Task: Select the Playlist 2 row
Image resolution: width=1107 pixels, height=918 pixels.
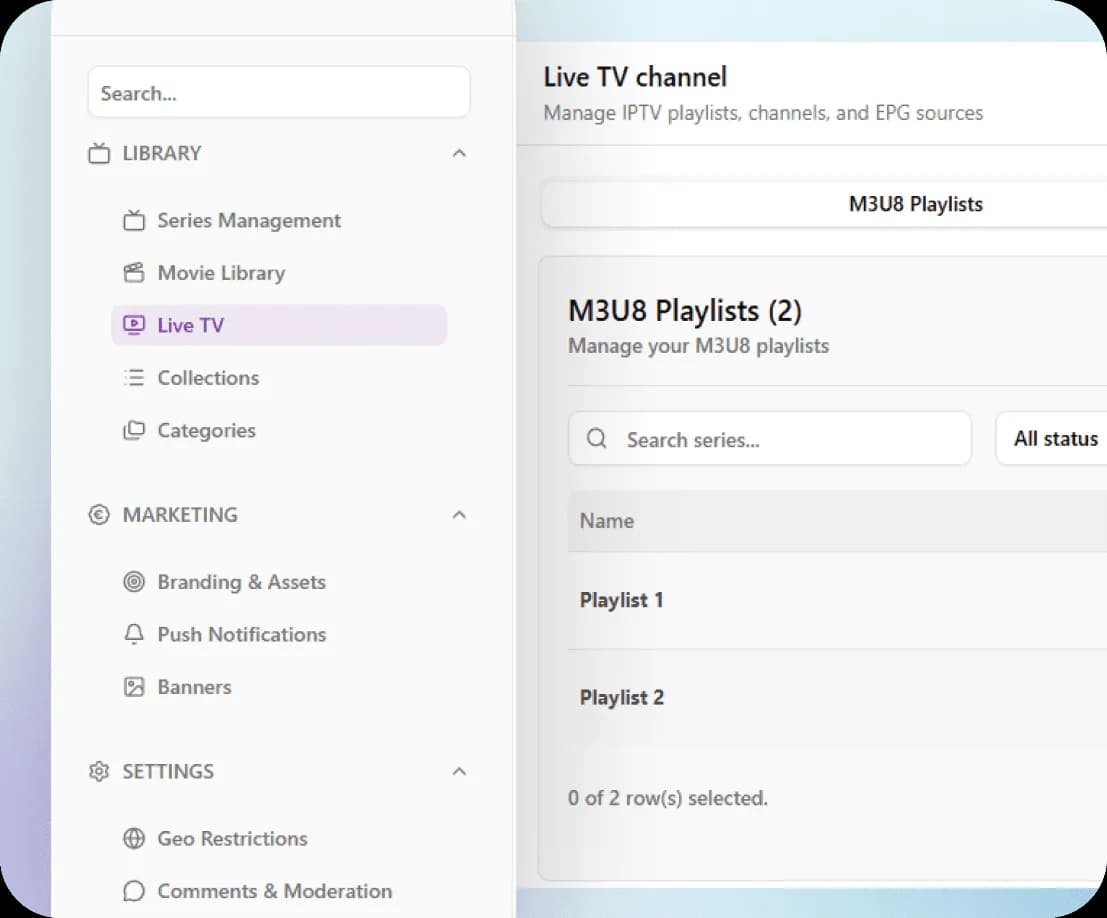Action: (621, 697)
